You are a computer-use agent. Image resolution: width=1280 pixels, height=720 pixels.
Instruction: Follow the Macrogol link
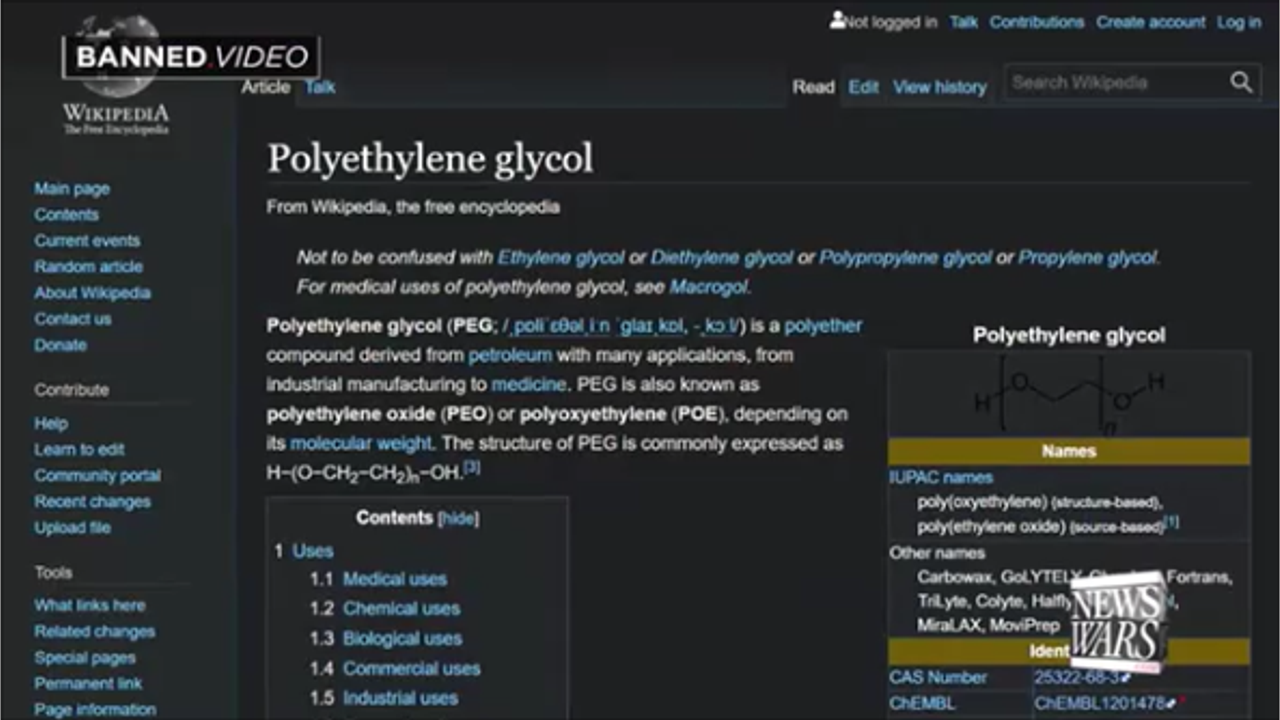[708, 287]
